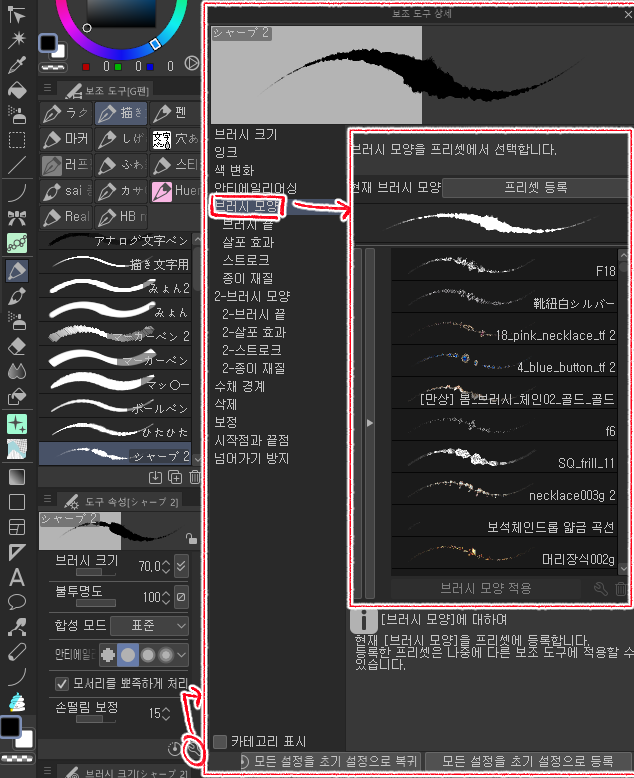Select the highlighted marker pen tool icon
The height and width of the screenshot is (778, 634).
pos(16,271)
